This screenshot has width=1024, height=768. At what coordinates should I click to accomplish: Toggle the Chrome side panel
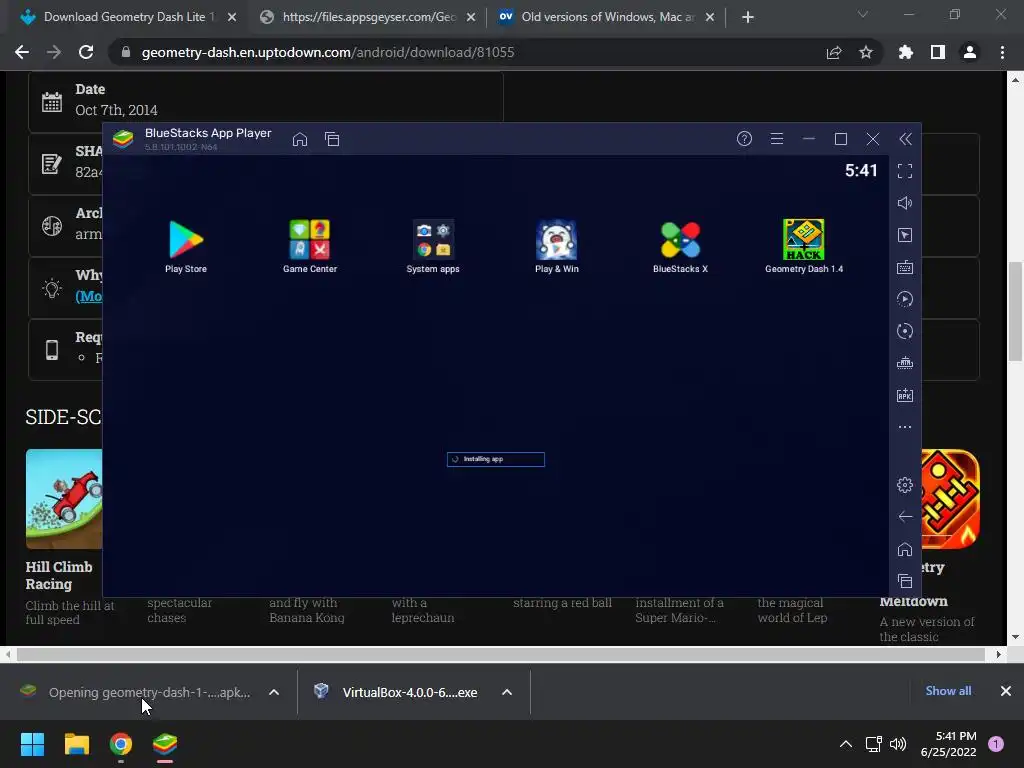[x=938, y=52]
